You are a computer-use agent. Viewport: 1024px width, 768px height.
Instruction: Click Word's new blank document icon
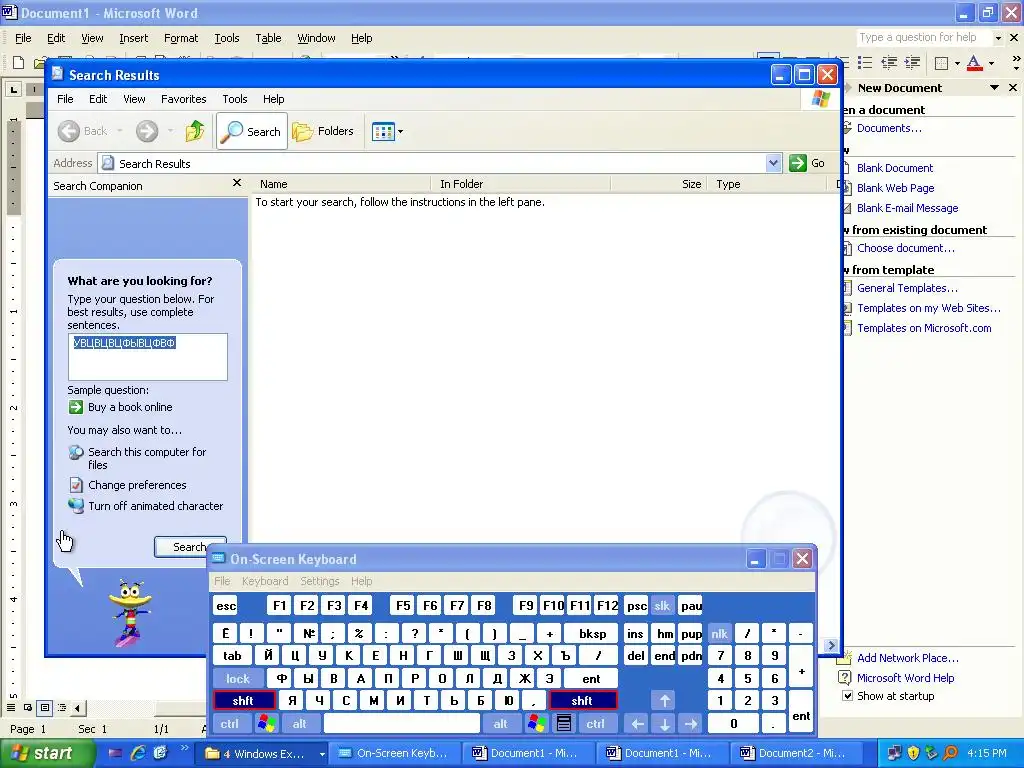(18, 63)
